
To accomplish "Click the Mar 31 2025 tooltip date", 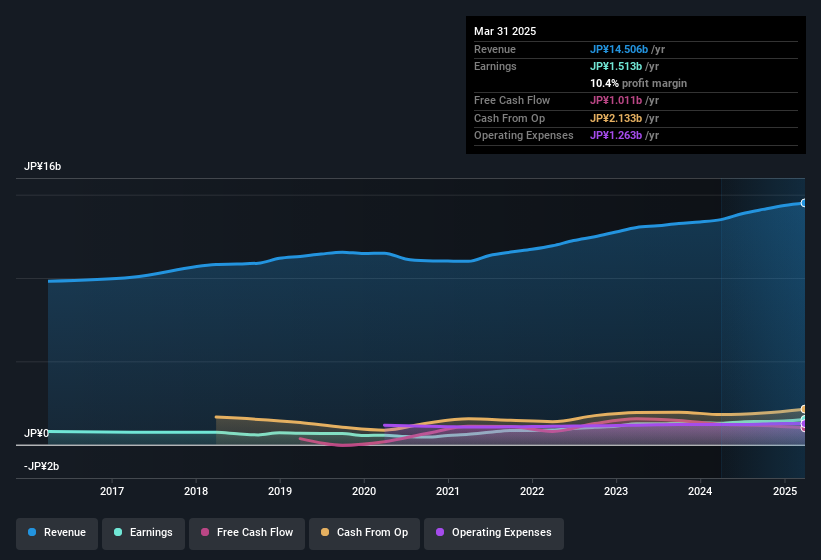I will pos(505,31).
